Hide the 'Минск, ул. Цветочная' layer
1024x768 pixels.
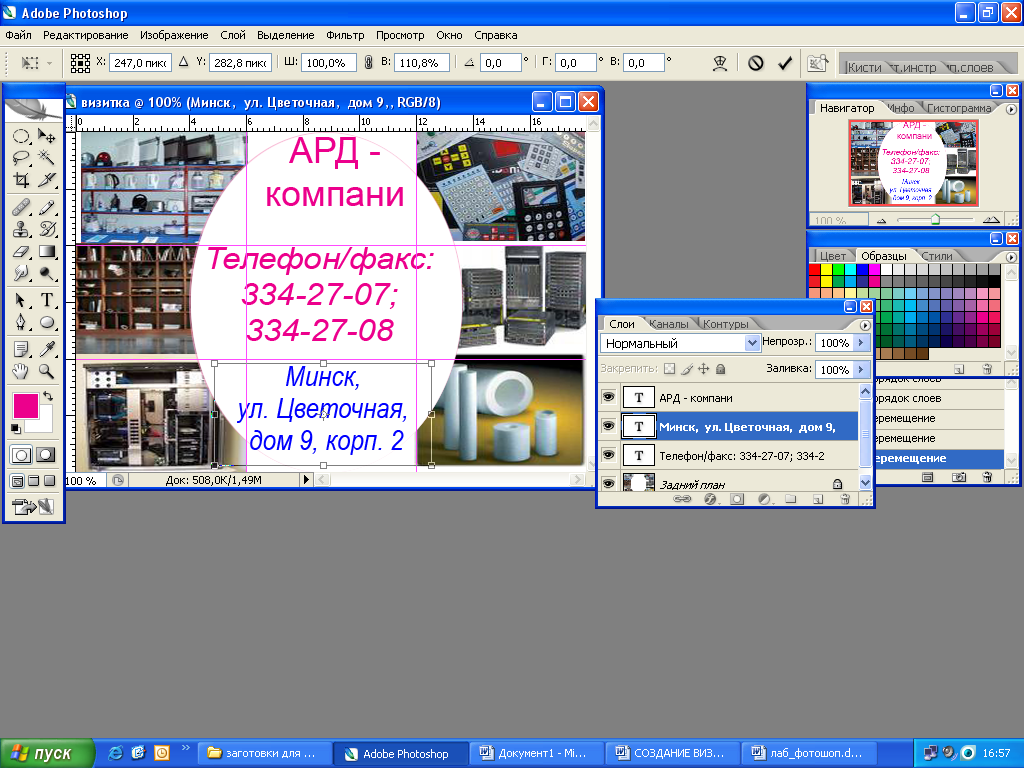[609, 426]
